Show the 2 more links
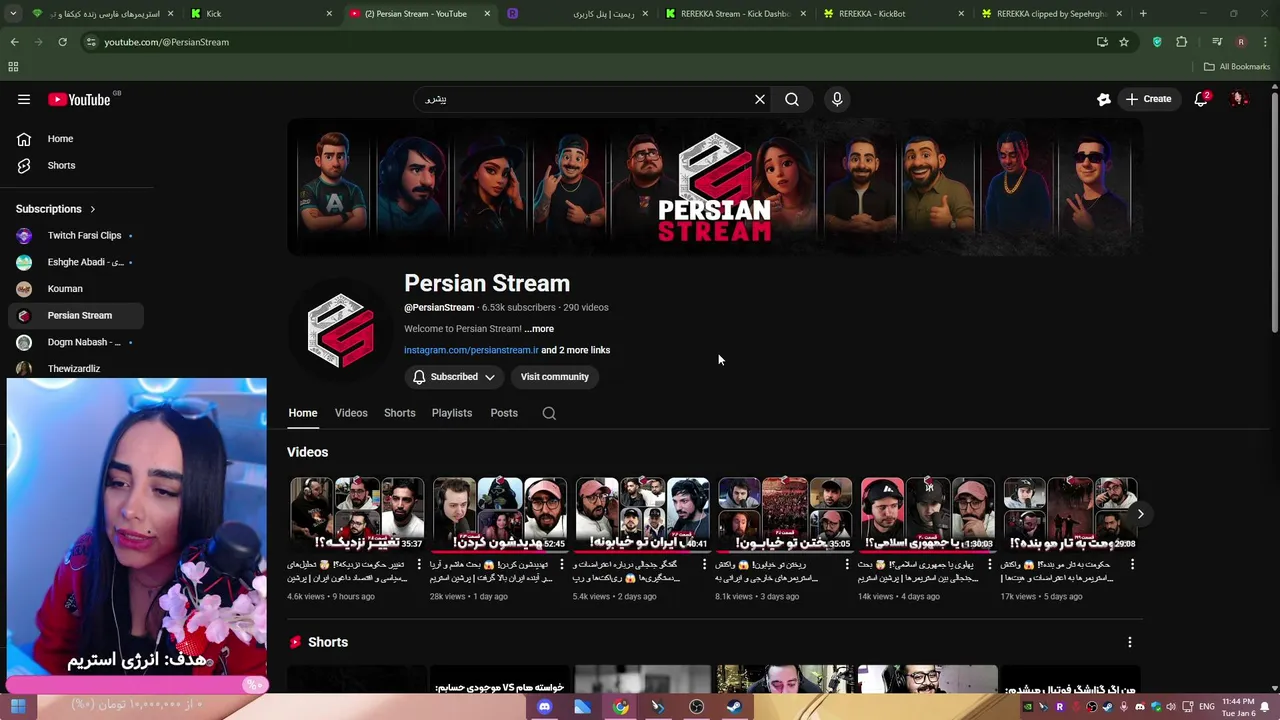This screenshot has width=1280, height=720. point(576,350)
